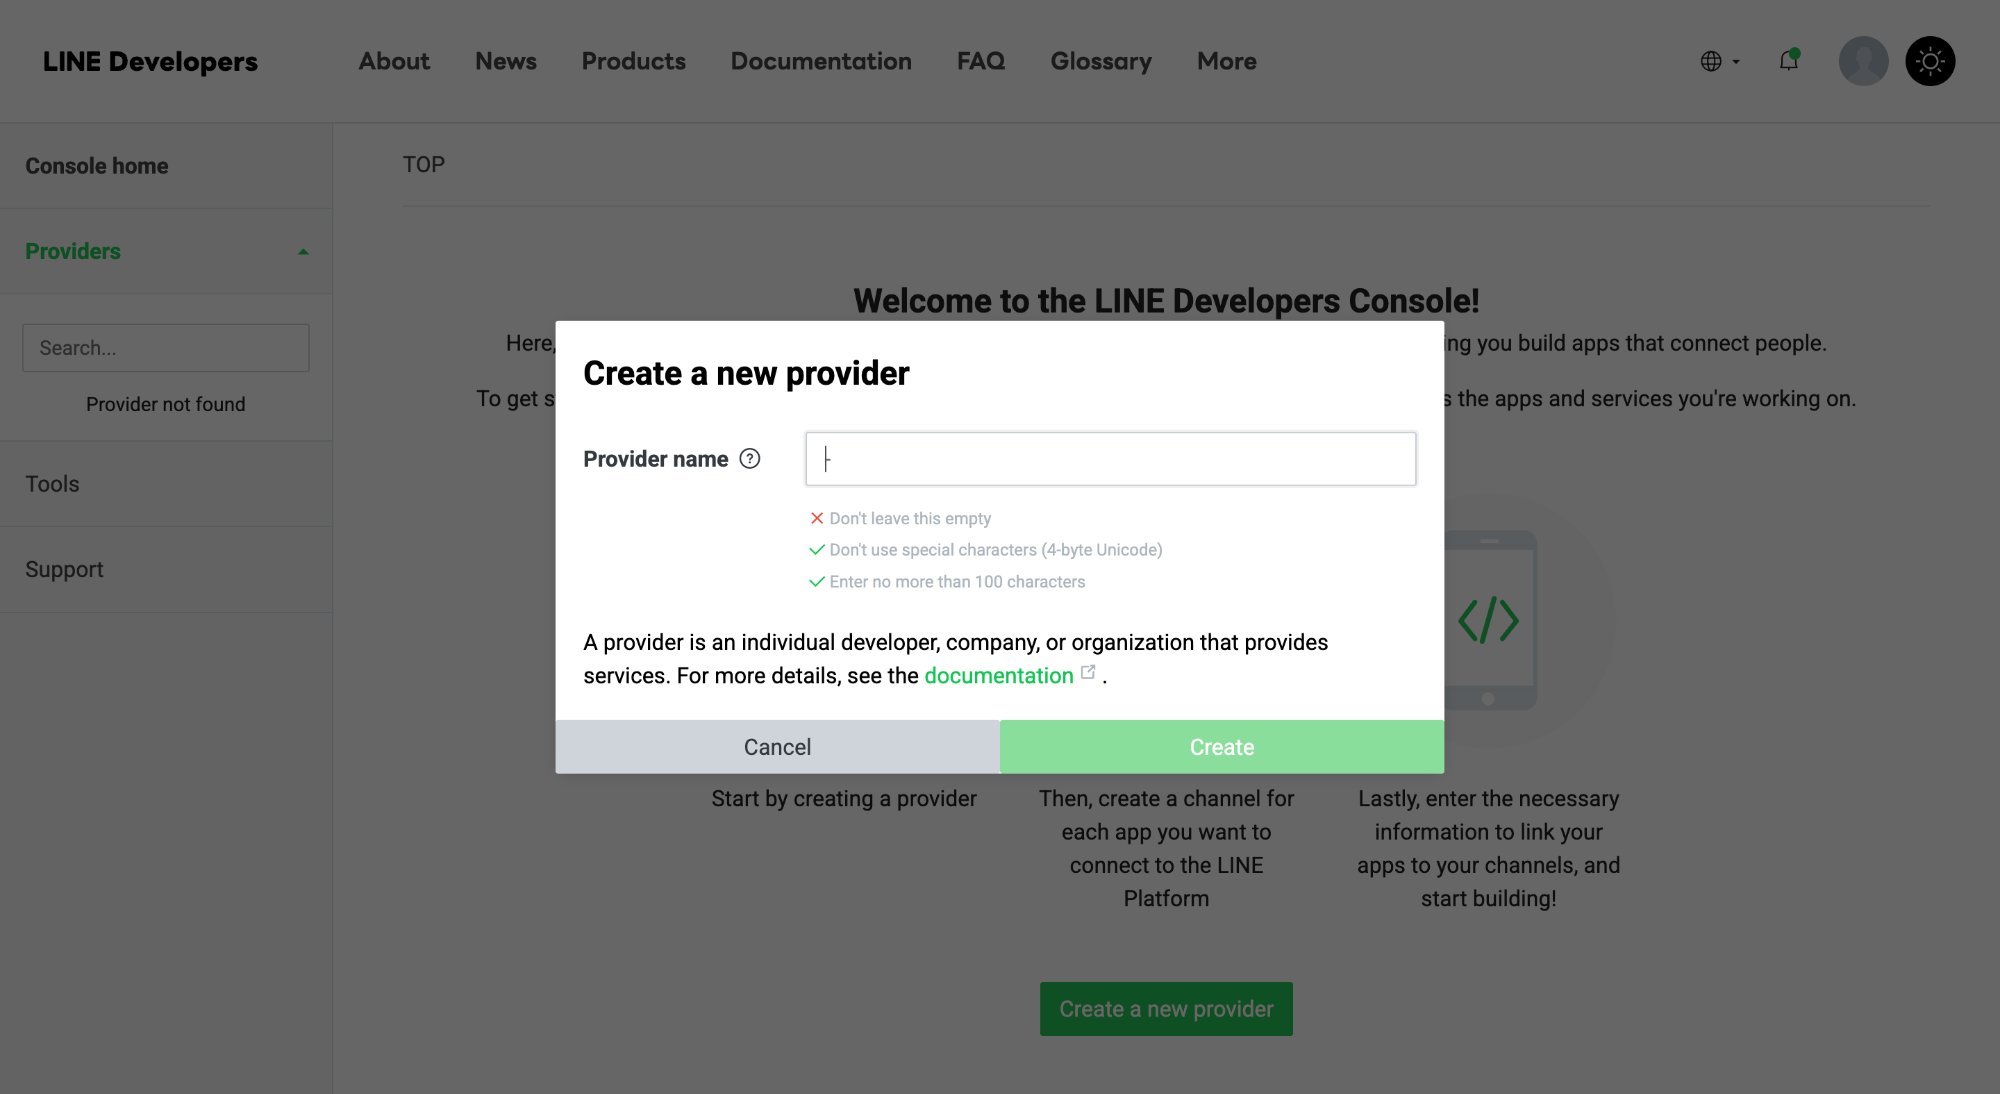This screenshot has width=2000, height=1094.
Task: Click the LINE Developers logo
Action: [150, 61]
